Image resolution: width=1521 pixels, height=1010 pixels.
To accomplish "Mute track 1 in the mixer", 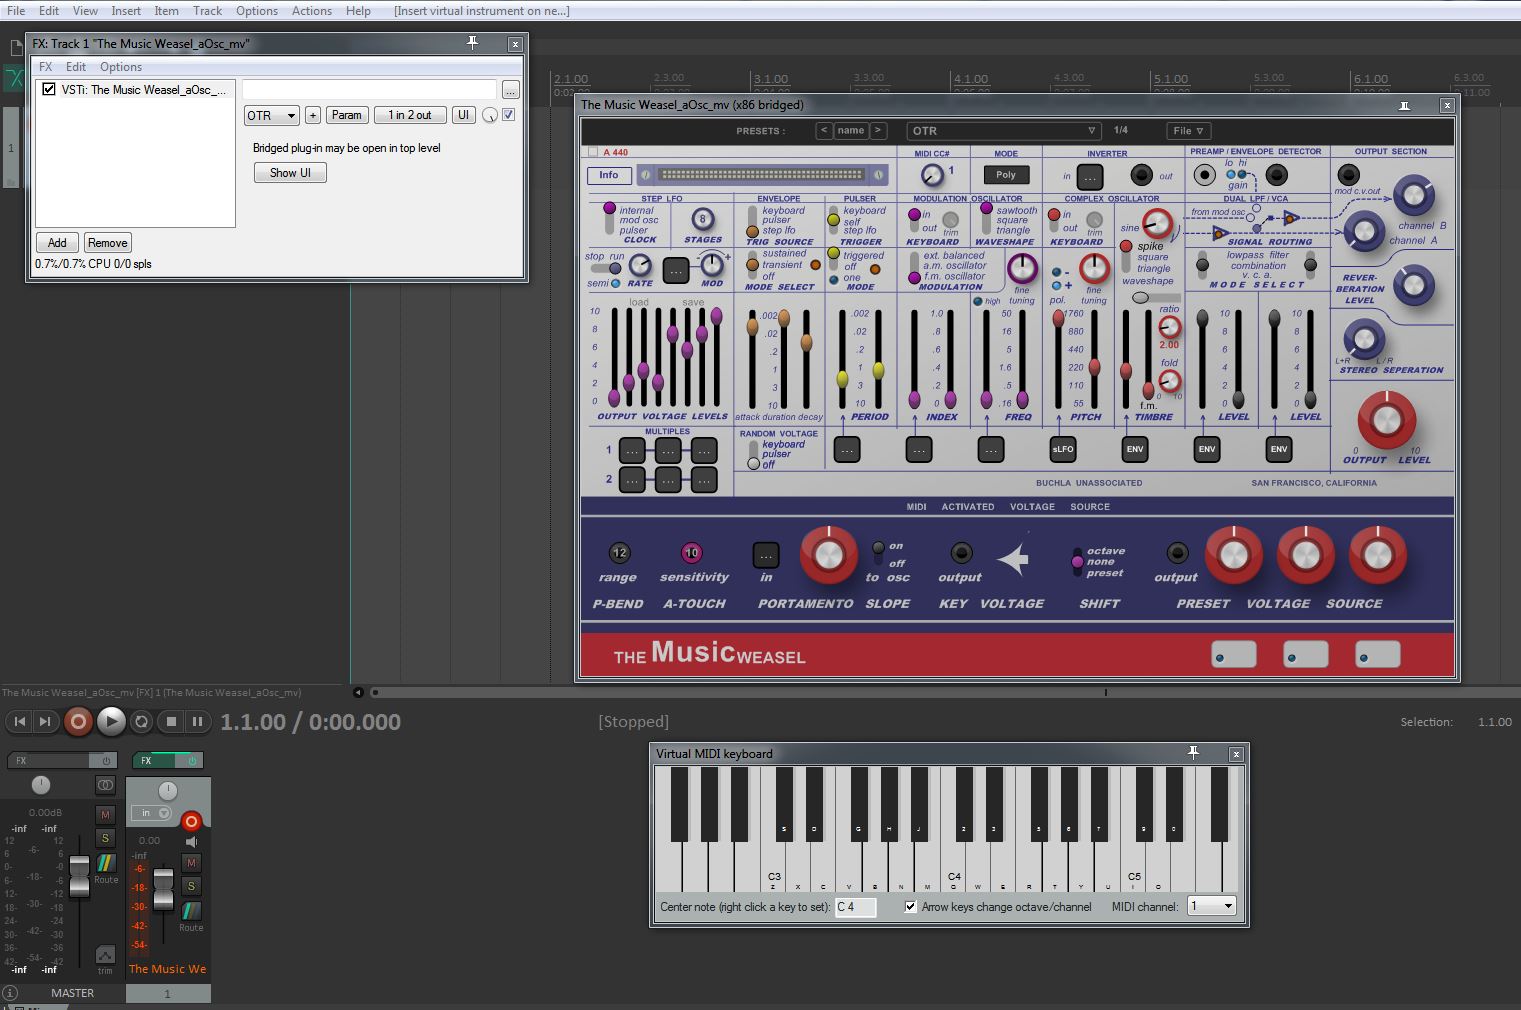I will [191, 863].
